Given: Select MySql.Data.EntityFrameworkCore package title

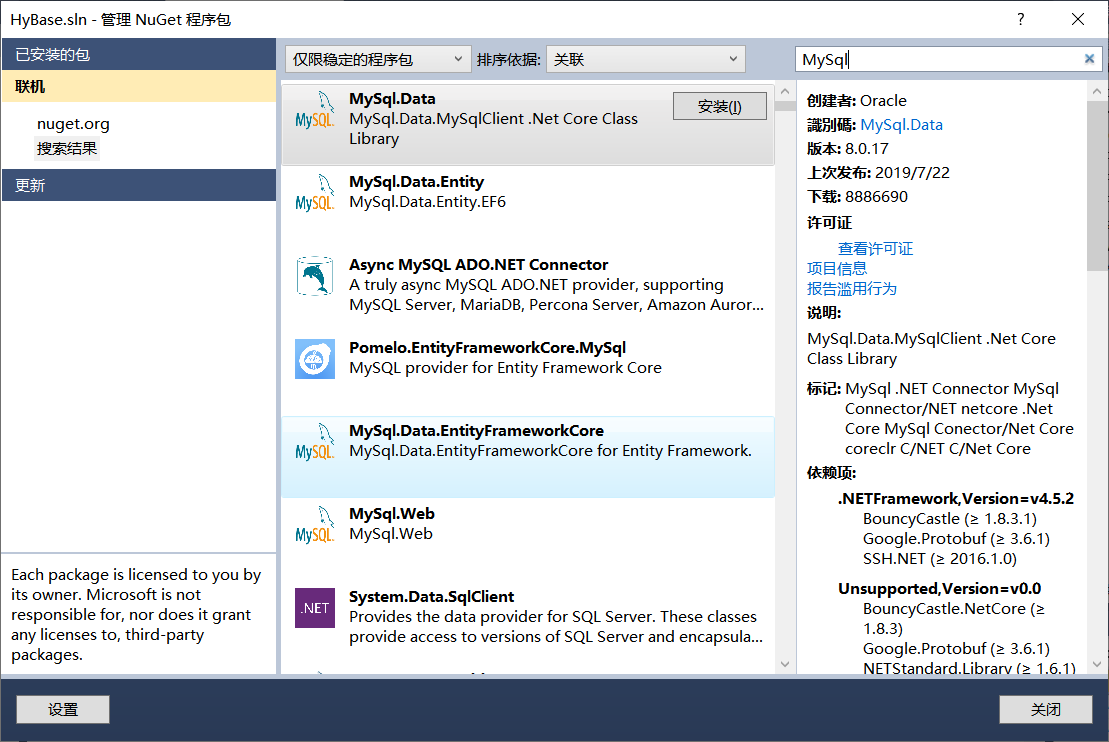Looking at the screenshot, I should tap(476, 431).
